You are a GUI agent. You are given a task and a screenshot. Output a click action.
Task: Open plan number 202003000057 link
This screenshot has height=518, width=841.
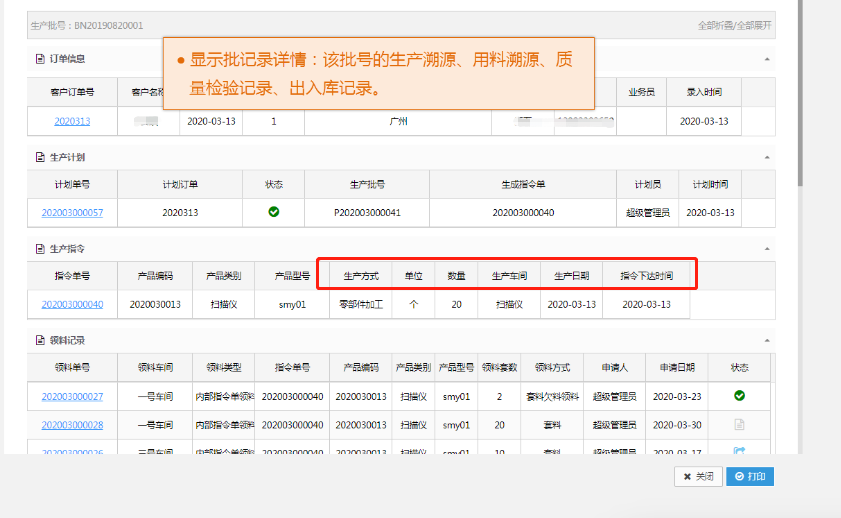(x=72, y=212)
